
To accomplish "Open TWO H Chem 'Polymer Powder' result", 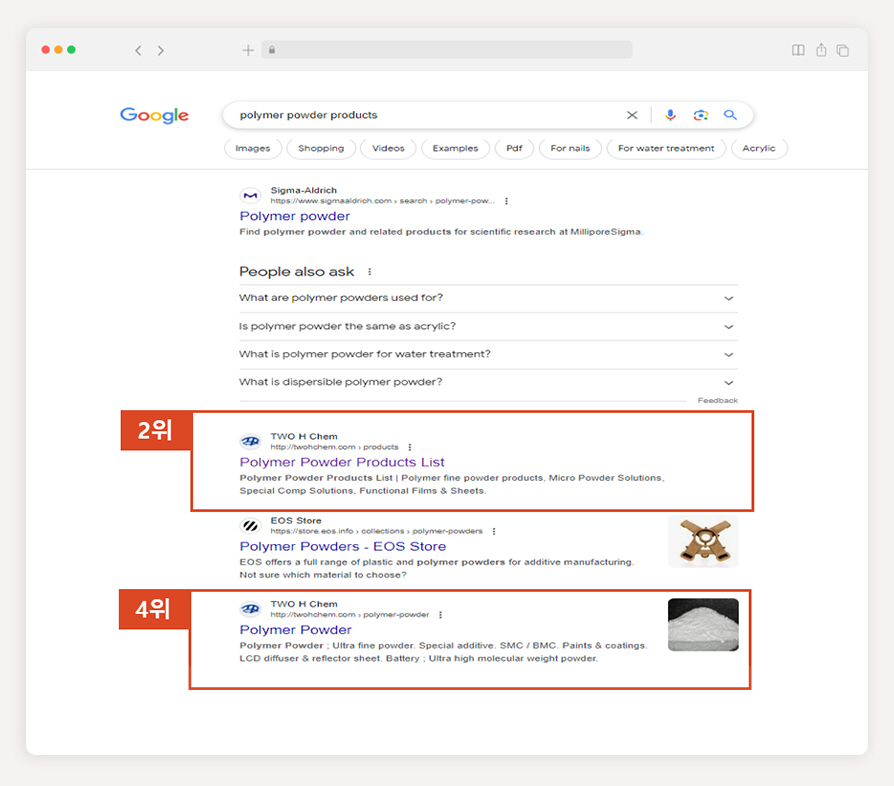I will pos(295,630).
